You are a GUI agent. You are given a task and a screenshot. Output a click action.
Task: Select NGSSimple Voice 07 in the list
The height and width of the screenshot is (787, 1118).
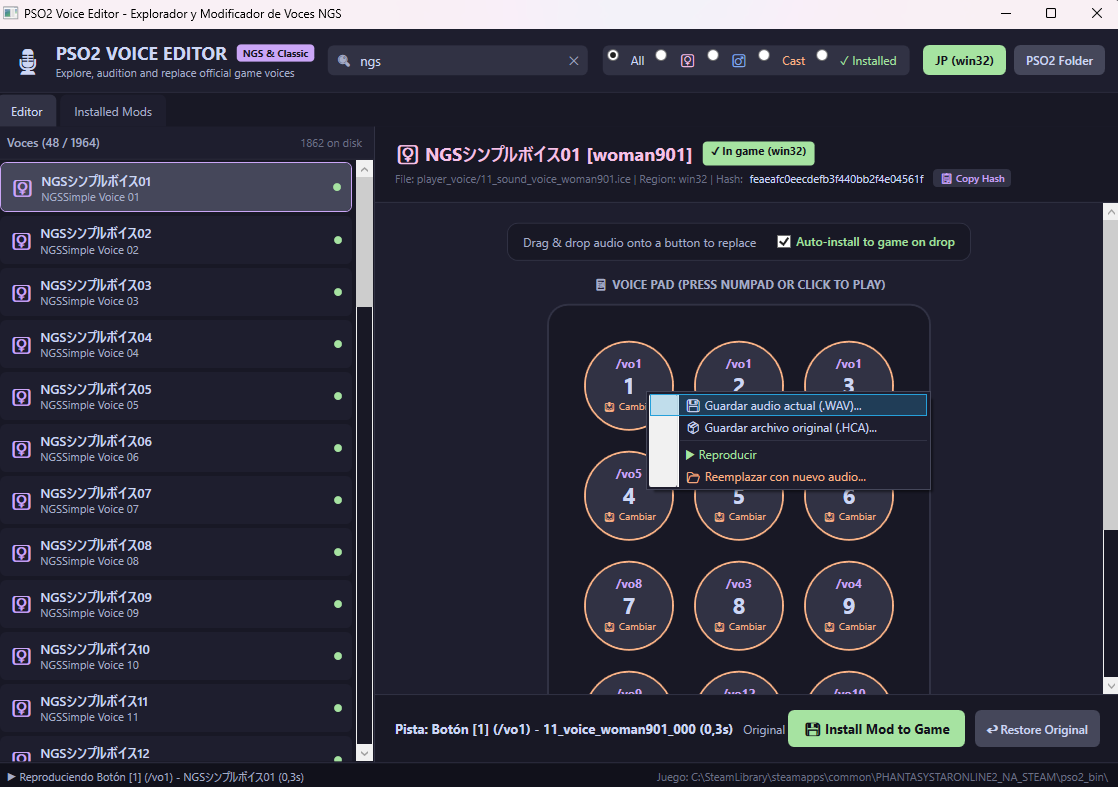coord(176,500)
